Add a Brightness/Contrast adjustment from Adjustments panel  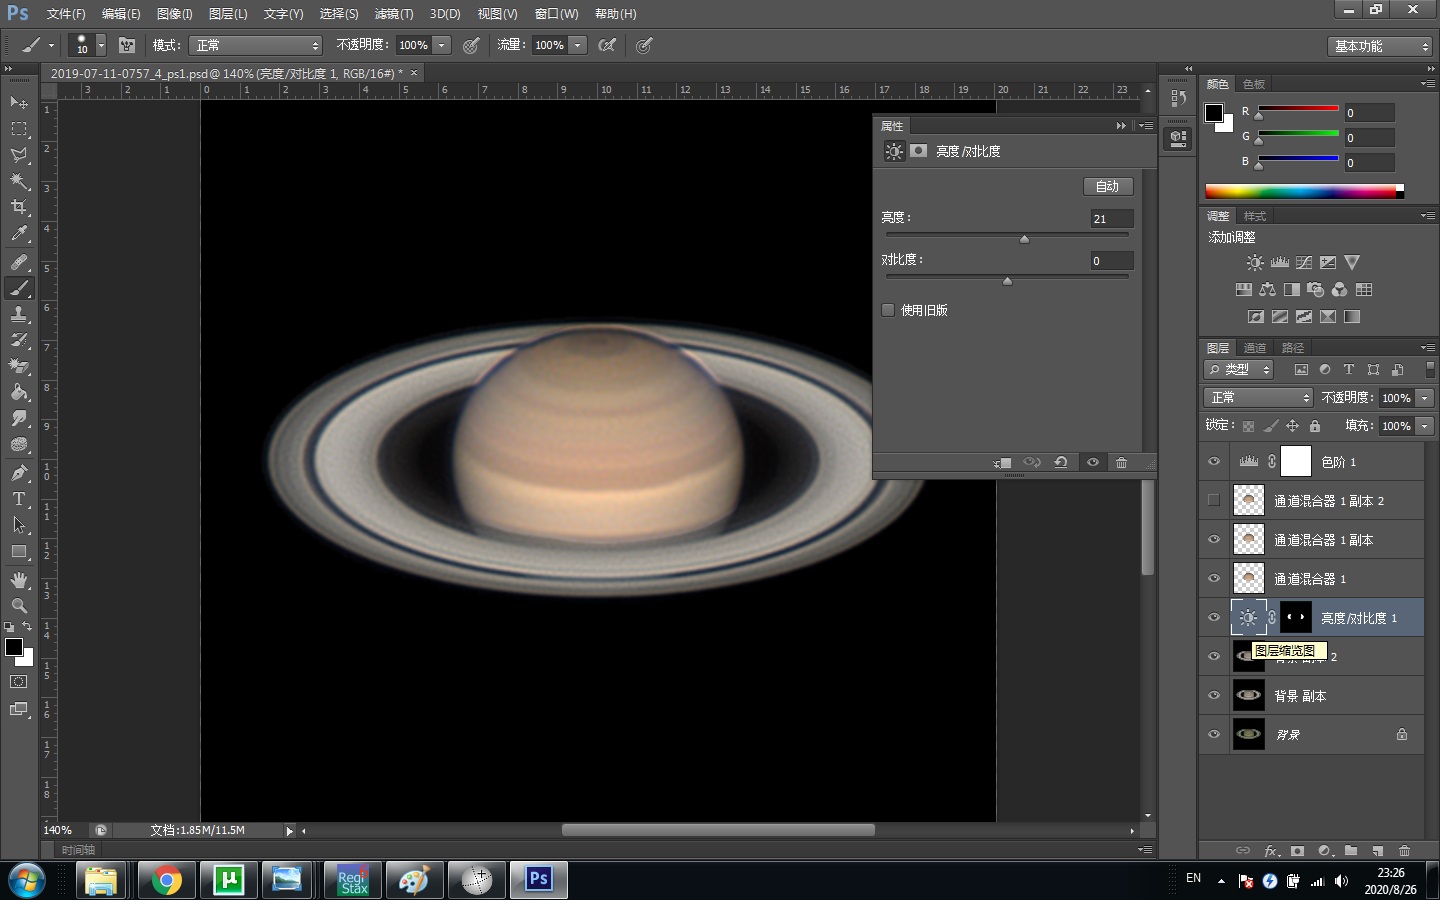(1255, 262)
